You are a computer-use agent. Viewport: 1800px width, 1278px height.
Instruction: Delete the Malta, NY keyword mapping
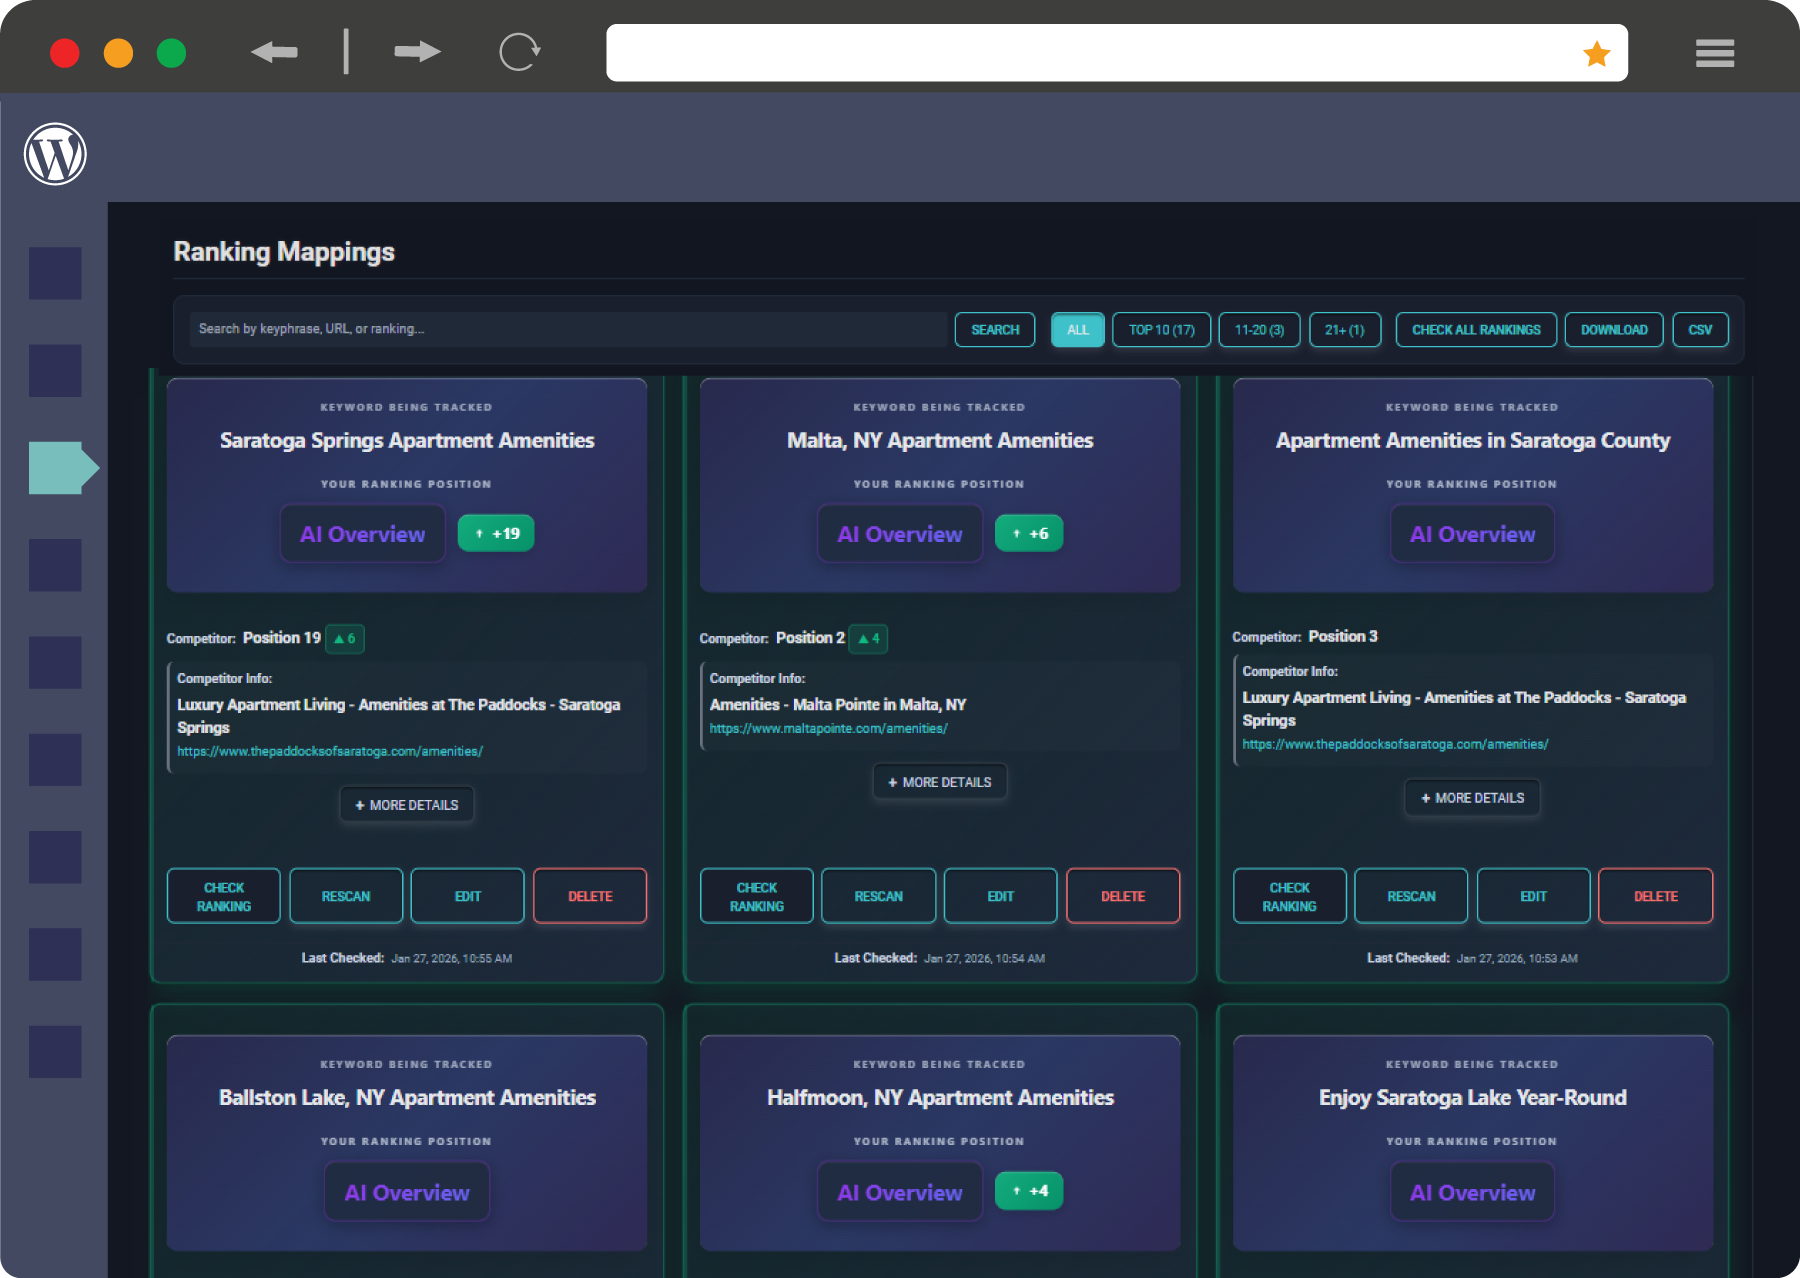click(1122, 896)
